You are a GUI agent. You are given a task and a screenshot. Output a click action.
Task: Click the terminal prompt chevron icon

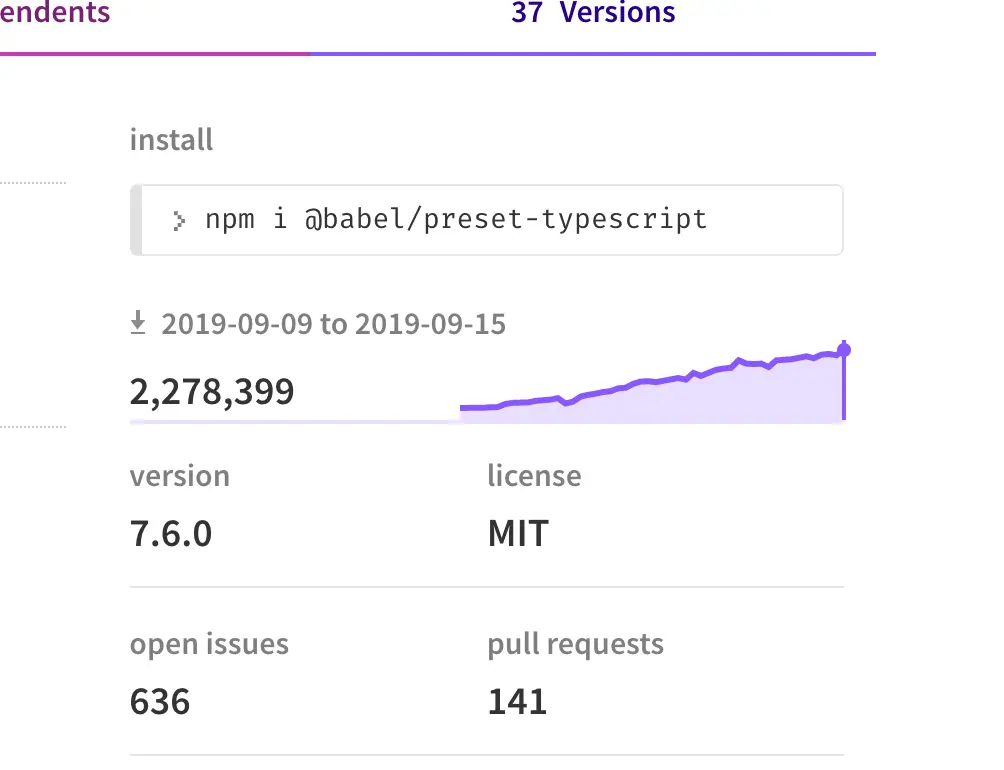pyautogui.click(x=179, y=221)
